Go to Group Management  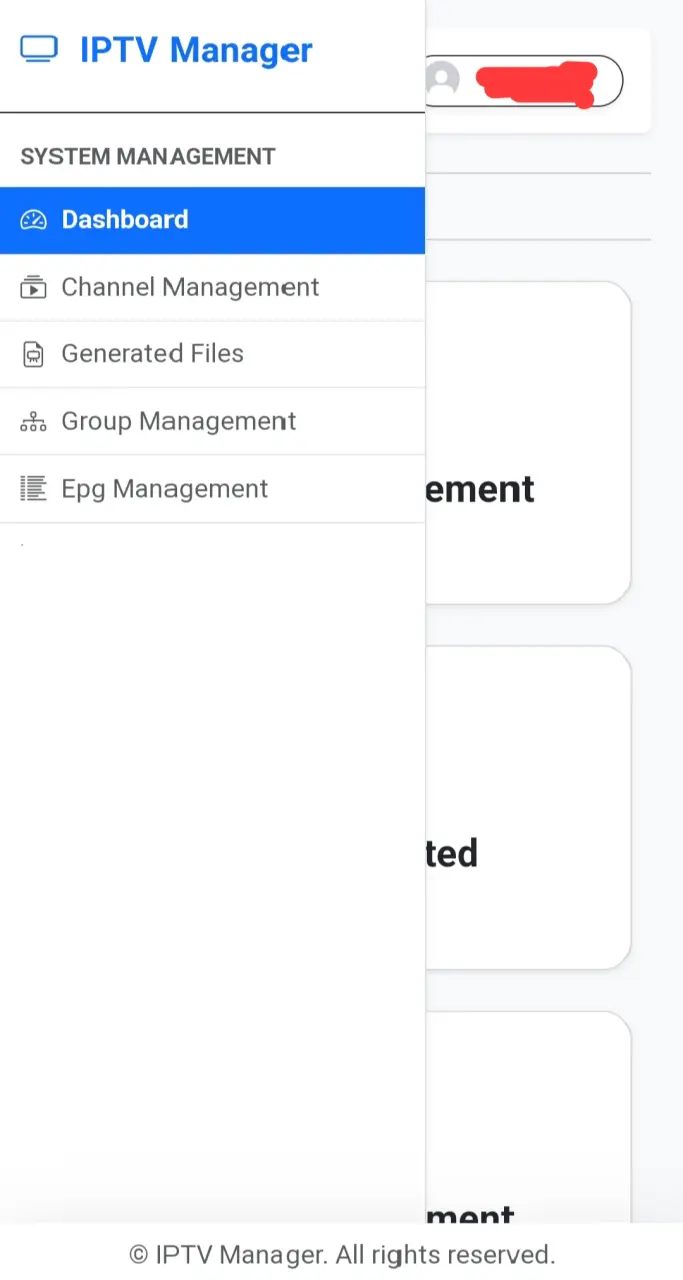point(212,421)
